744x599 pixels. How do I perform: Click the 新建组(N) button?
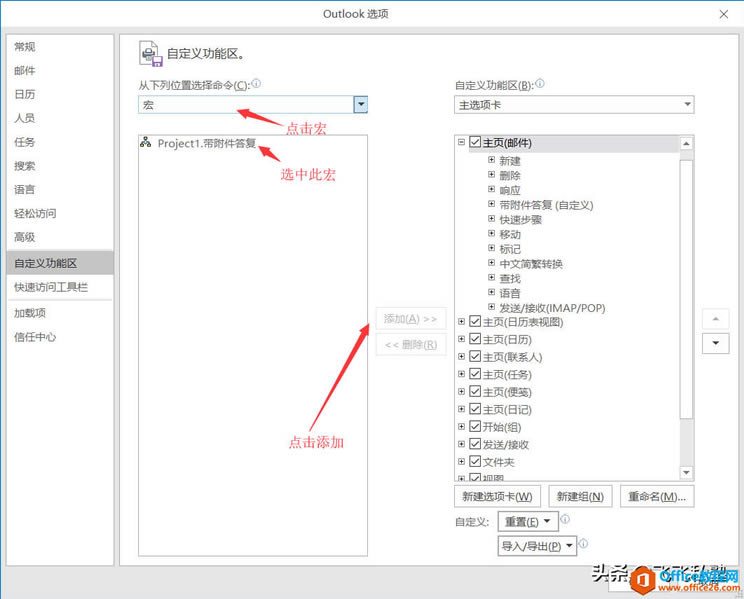click(x=580, y=496)
